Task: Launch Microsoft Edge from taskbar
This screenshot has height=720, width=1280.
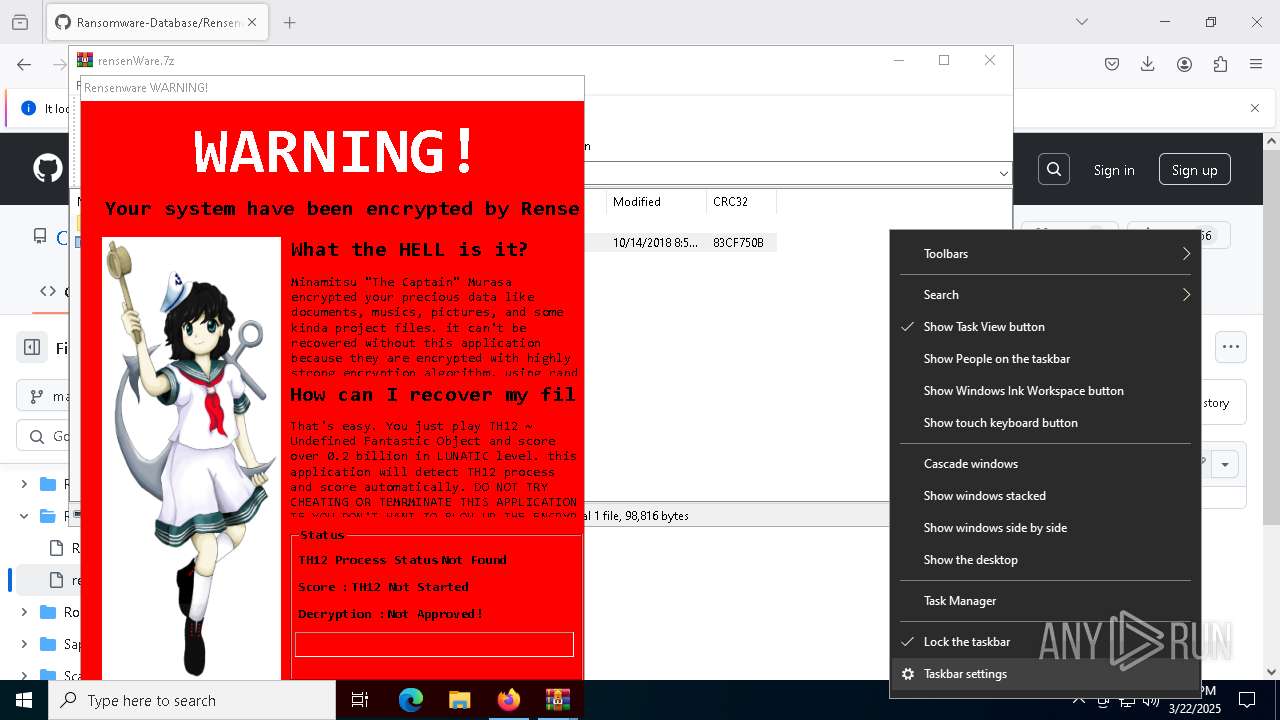Action: coord(411,700)
